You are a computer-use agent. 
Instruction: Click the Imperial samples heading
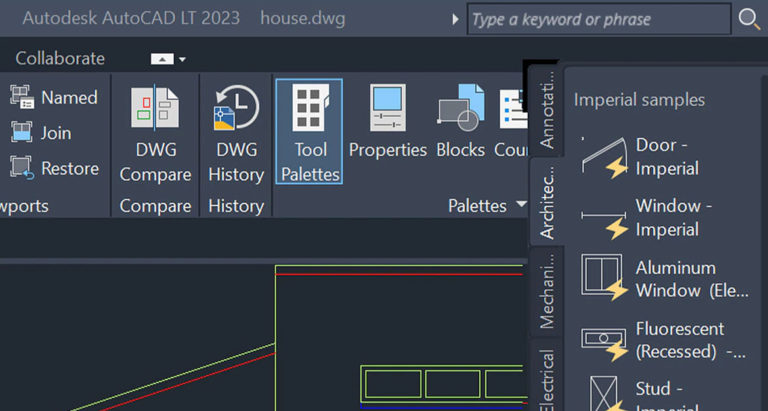[x=639, y=100]
